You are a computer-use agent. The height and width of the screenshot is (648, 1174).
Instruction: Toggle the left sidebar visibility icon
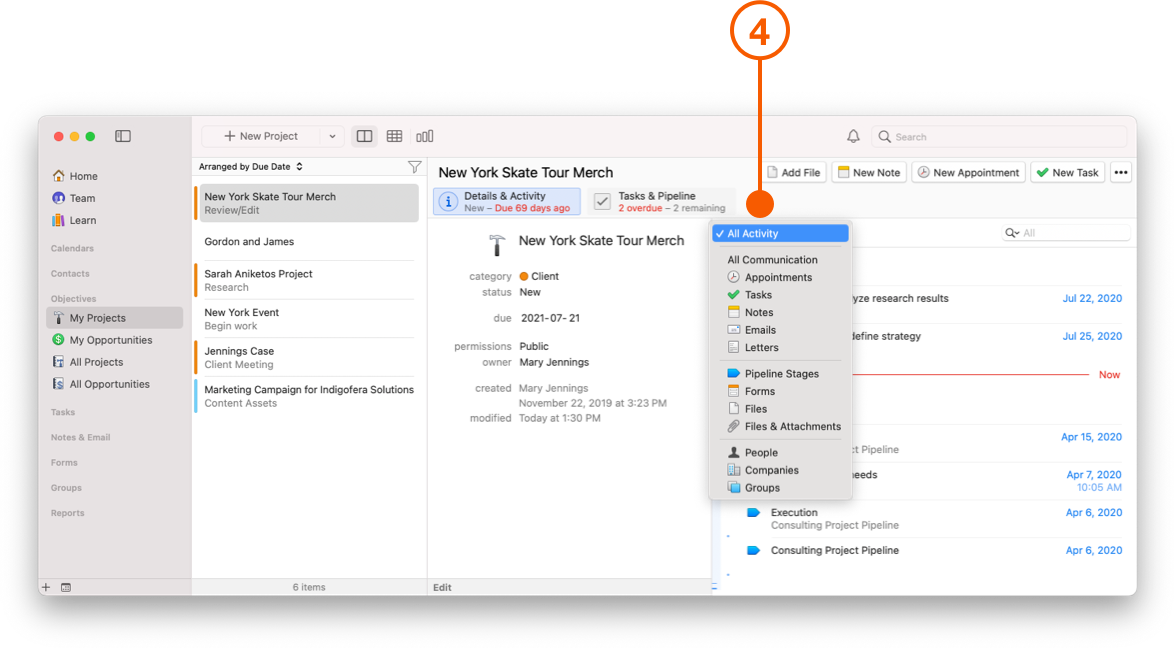(123, 136)
